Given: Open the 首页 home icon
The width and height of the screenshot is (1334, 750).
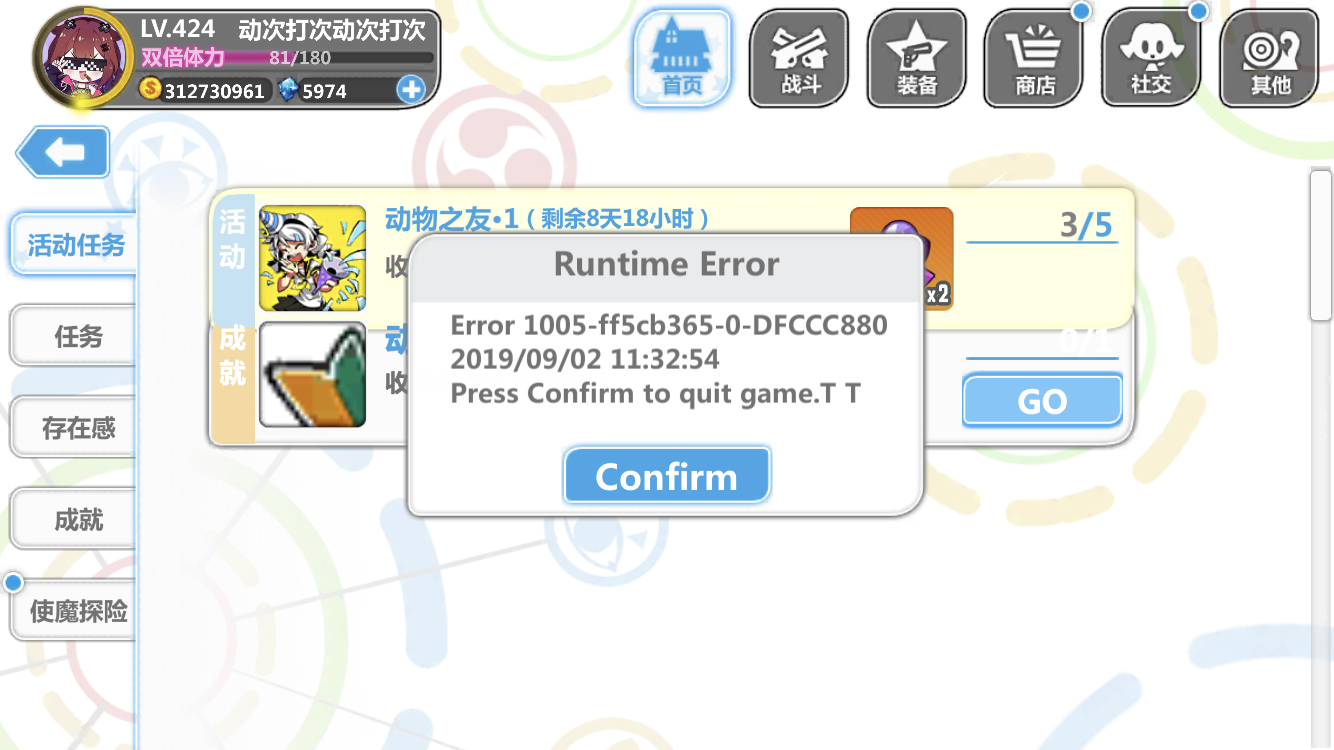Looking at the screenshot, I should click(683, 58).
